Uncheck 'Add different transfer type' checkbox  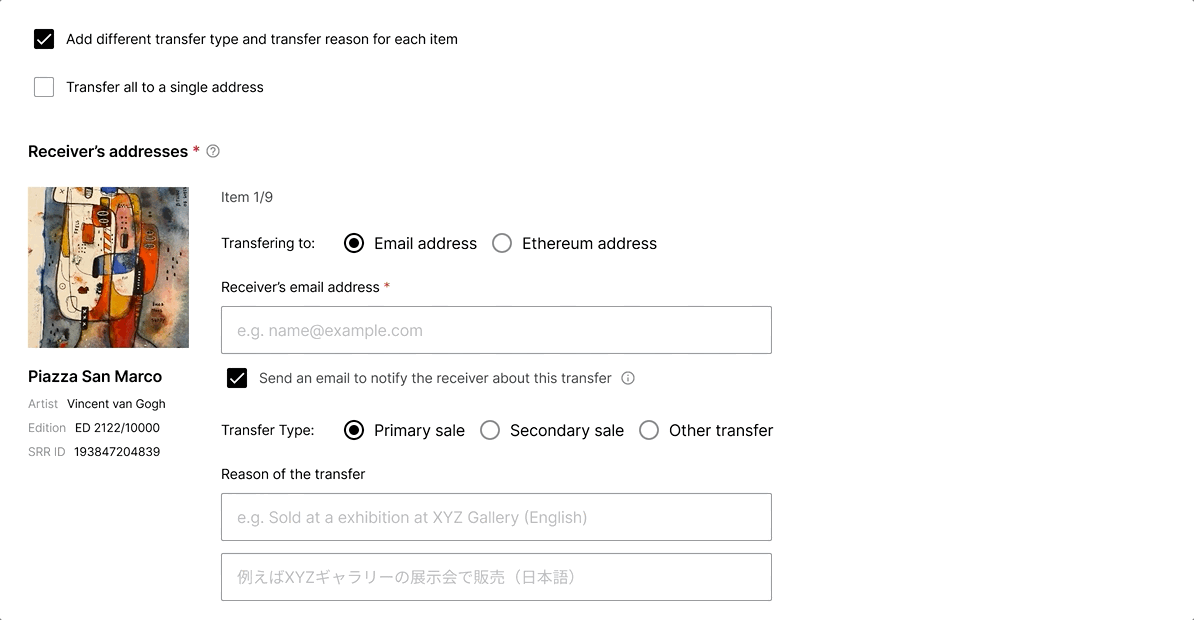[44, 40]
